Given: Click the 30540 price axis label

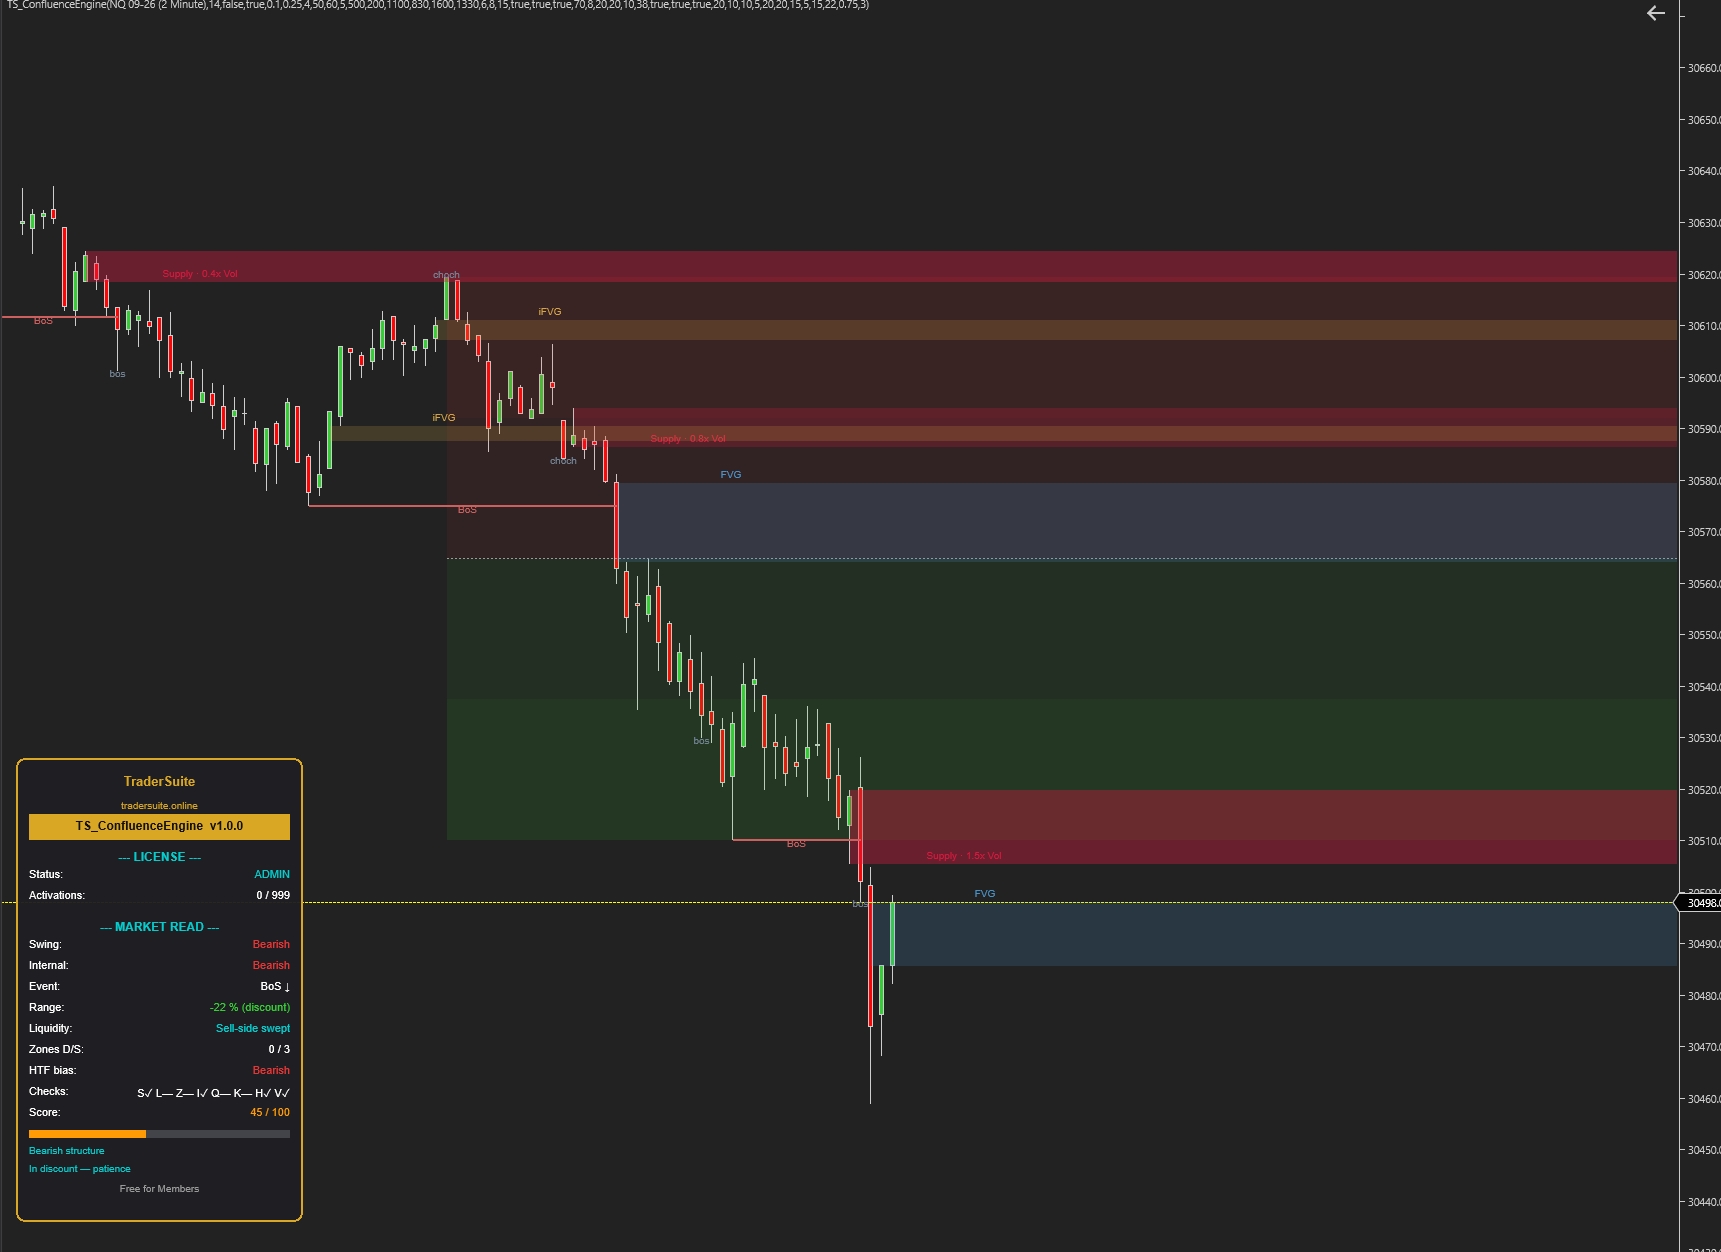Looking at the screenshot, I should pyautogui.click(x=1704, y=687).
